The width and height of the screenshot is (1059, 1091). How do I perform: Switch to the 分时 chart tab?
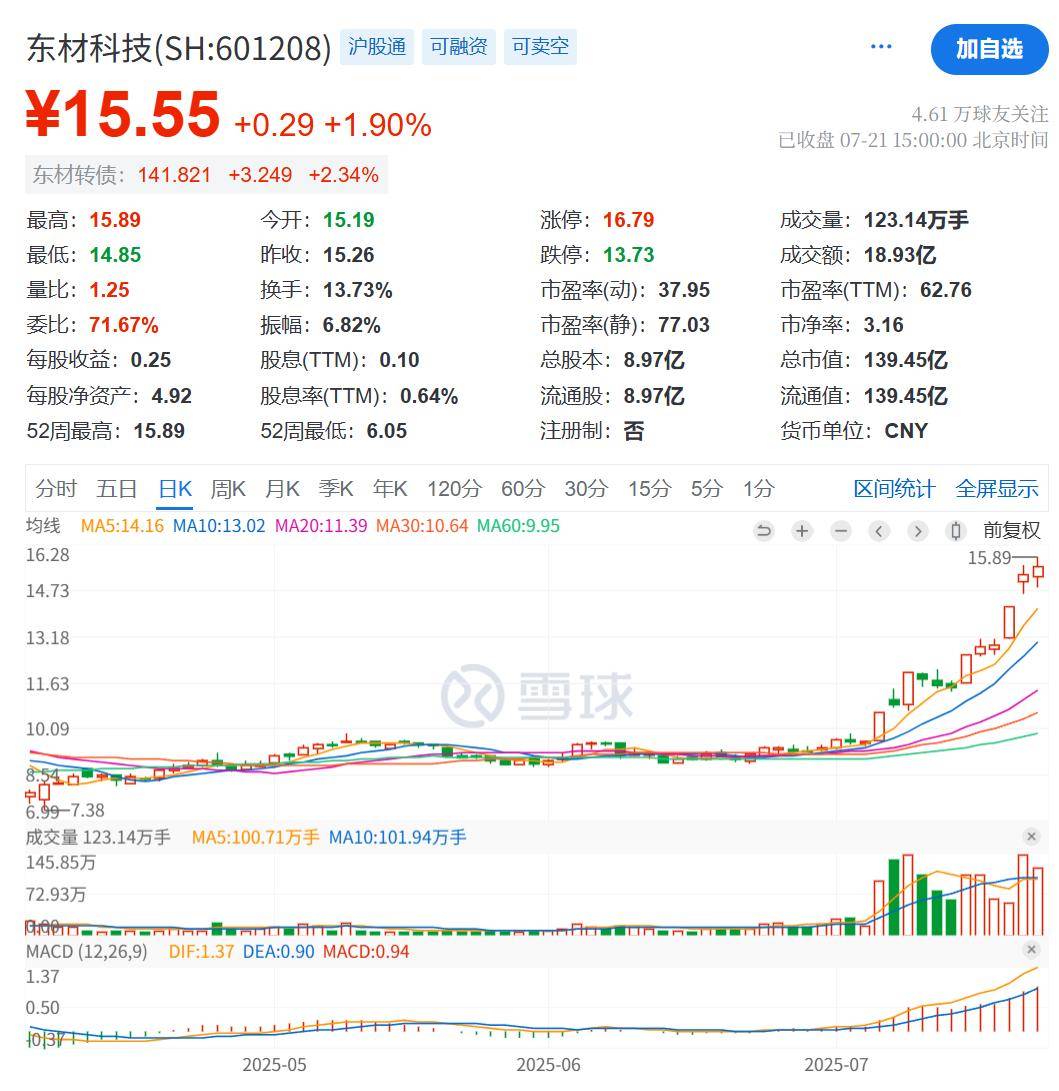pyautogui.click(x=56, y=488)
